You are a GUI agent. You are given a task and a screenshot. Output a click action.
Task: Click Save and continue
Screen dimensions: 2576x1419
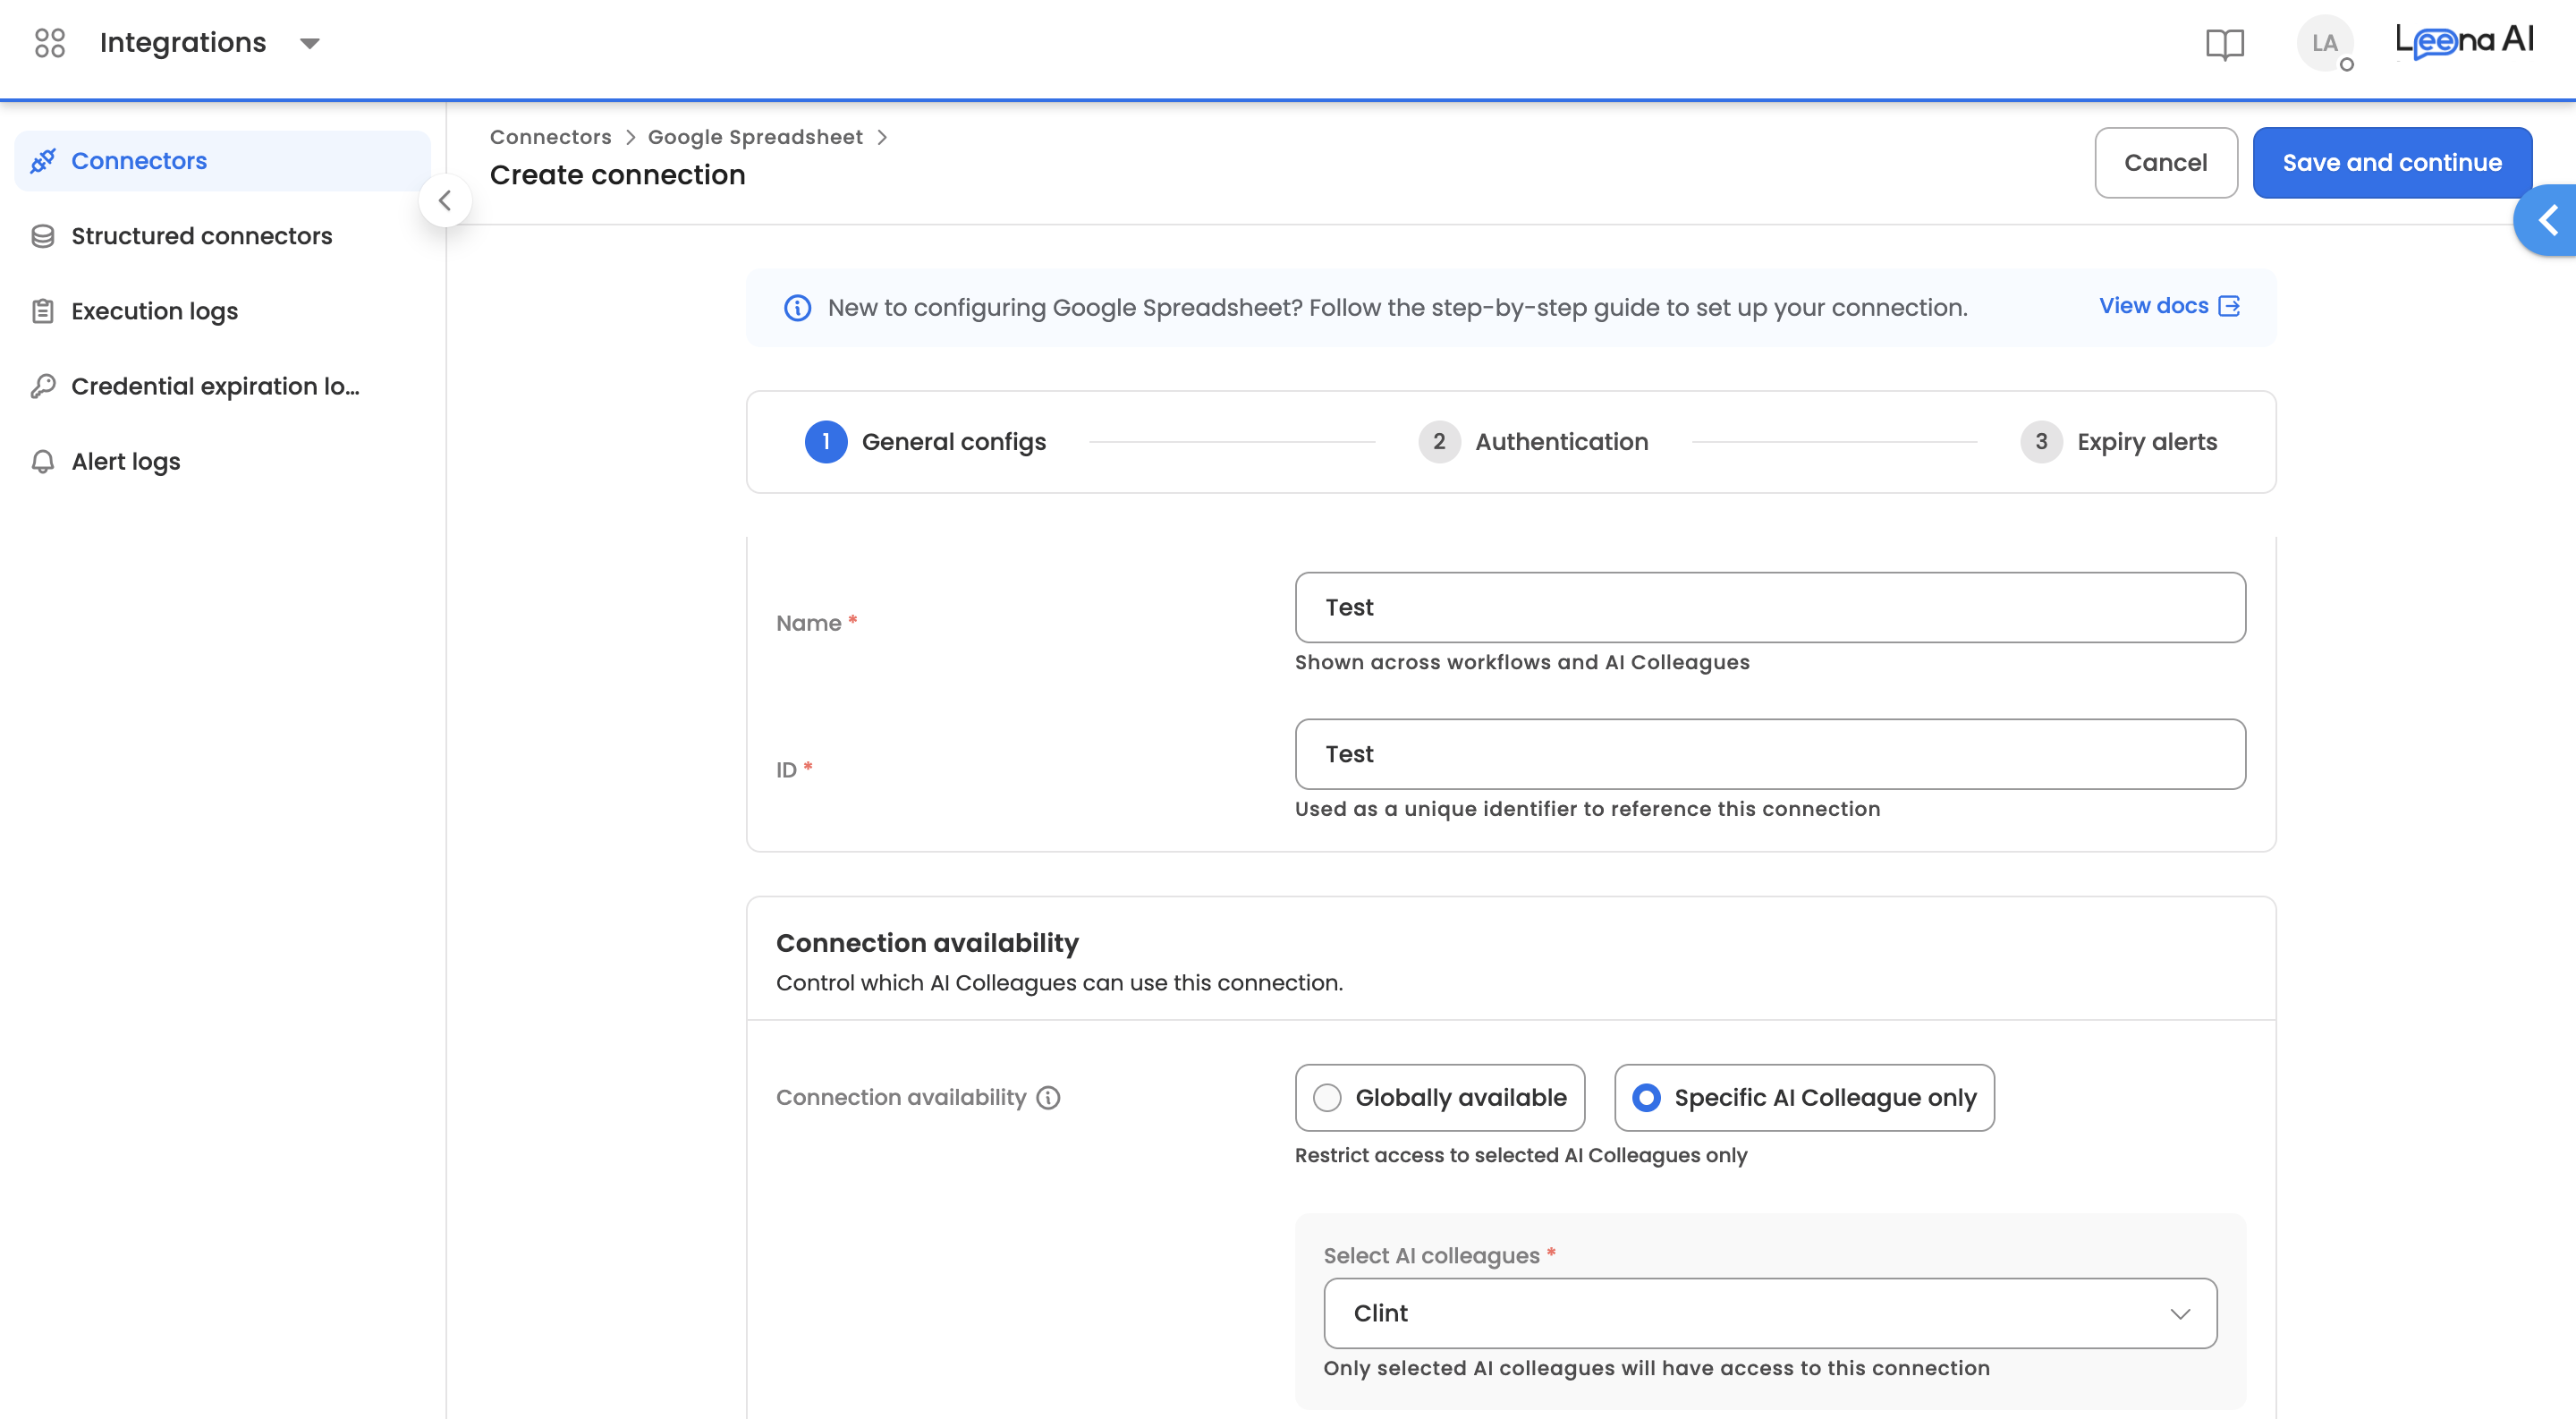click(2392, 163)
